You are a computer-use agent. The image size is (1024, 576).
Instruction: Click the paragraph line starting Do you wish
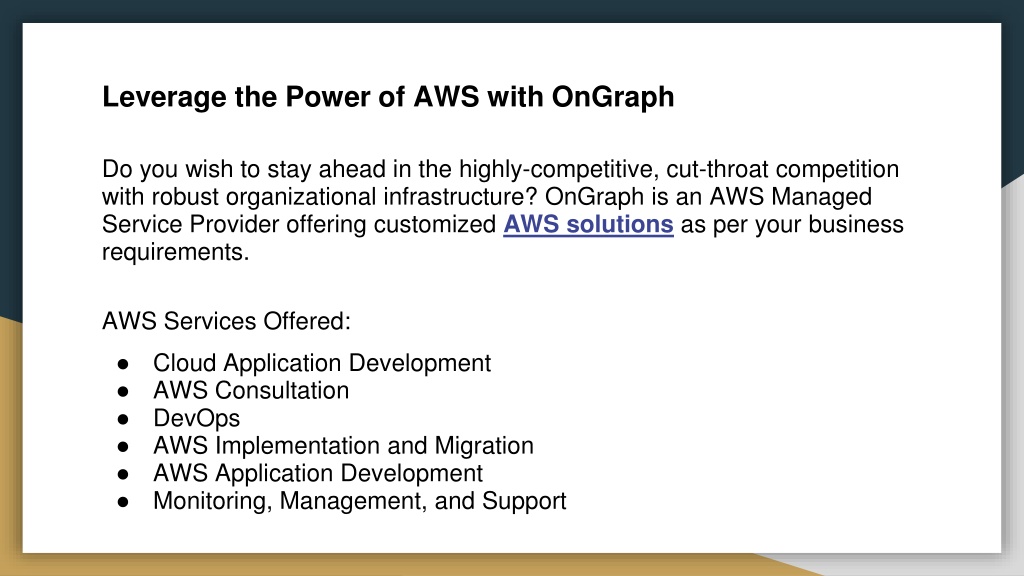coord(500,169)
